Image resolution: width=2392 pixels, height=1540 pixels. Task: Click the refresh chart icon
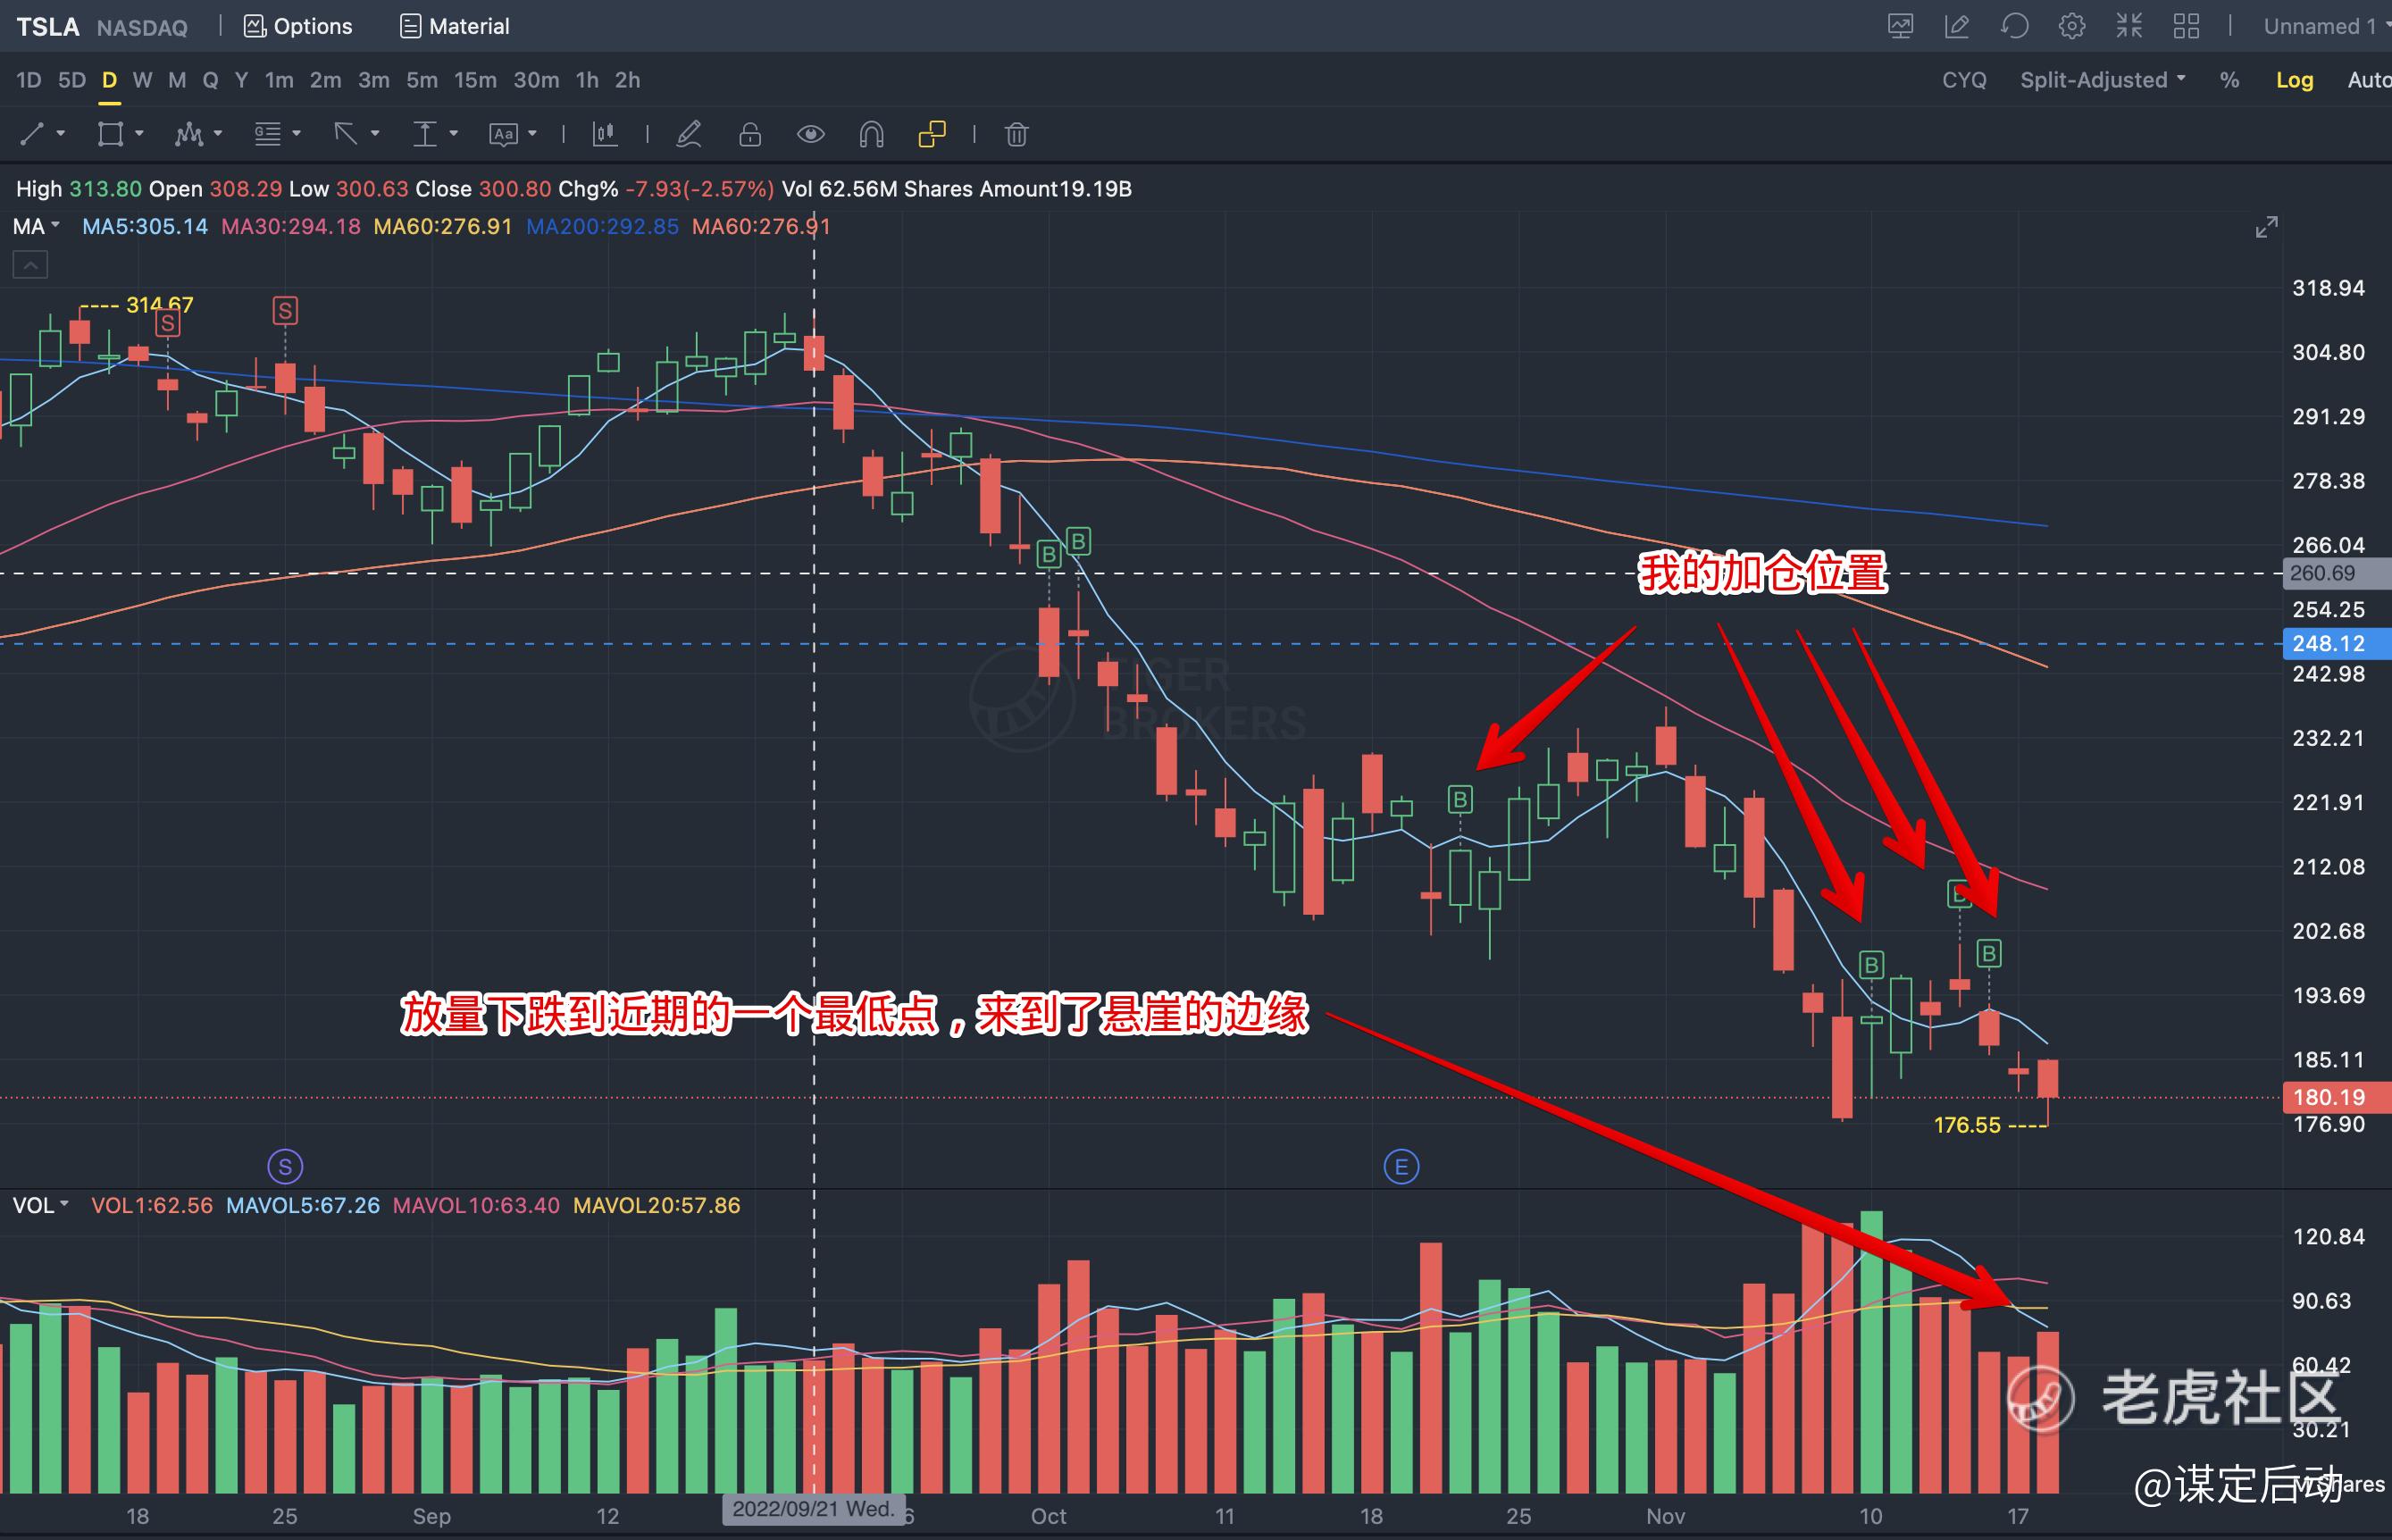2014,26
